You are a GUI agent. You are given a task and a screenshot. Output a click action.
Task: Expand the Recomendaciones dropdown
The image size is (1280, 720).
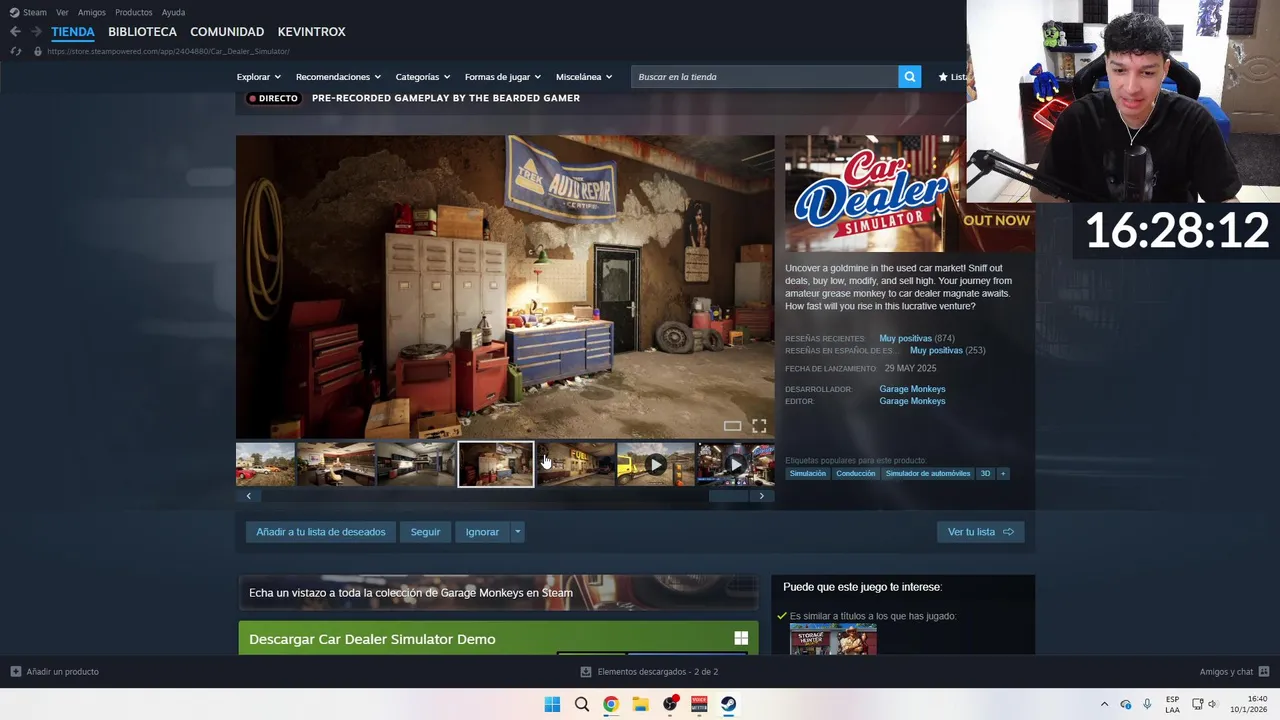pos(338,77)
